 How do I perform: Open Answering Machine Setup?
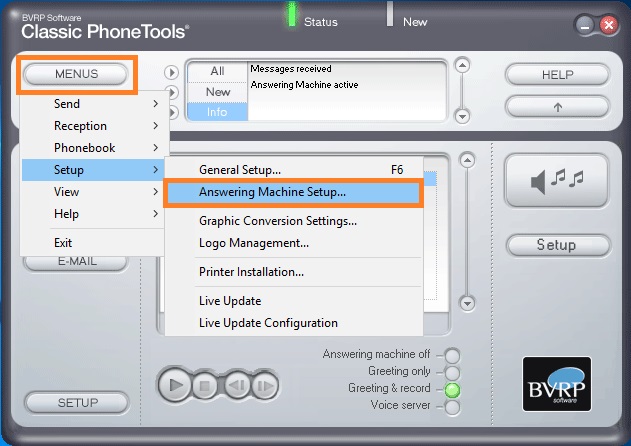(294, 192)
